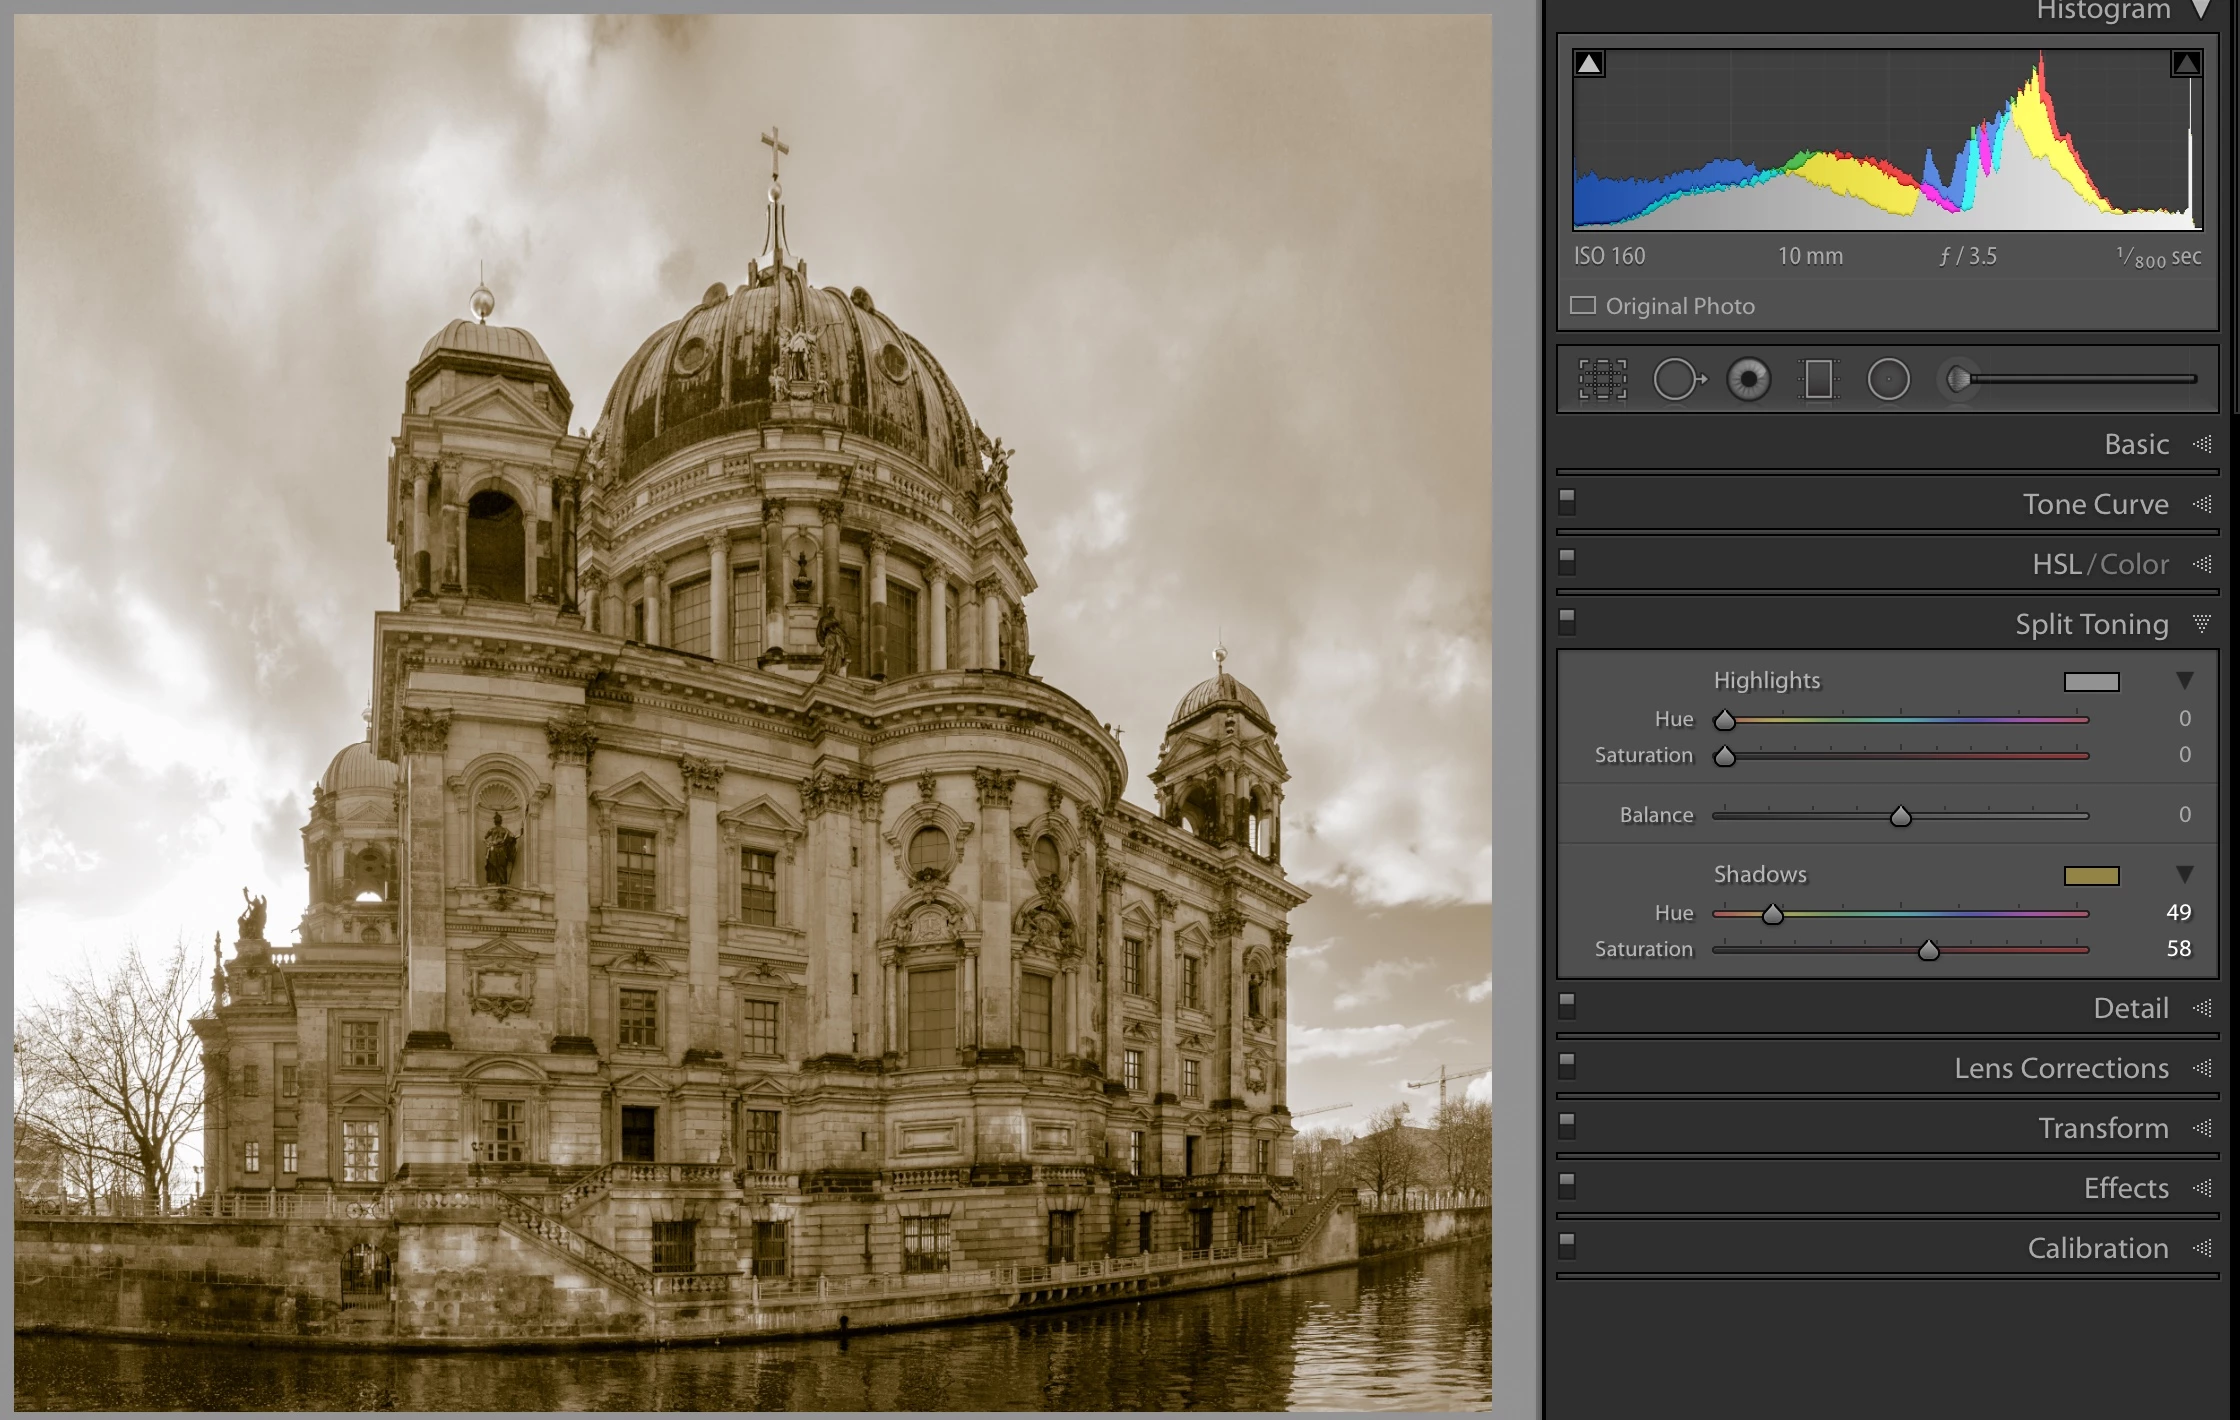
Task: Toggle shadow clipping indicator in histogram
Action: (1589, 65)
